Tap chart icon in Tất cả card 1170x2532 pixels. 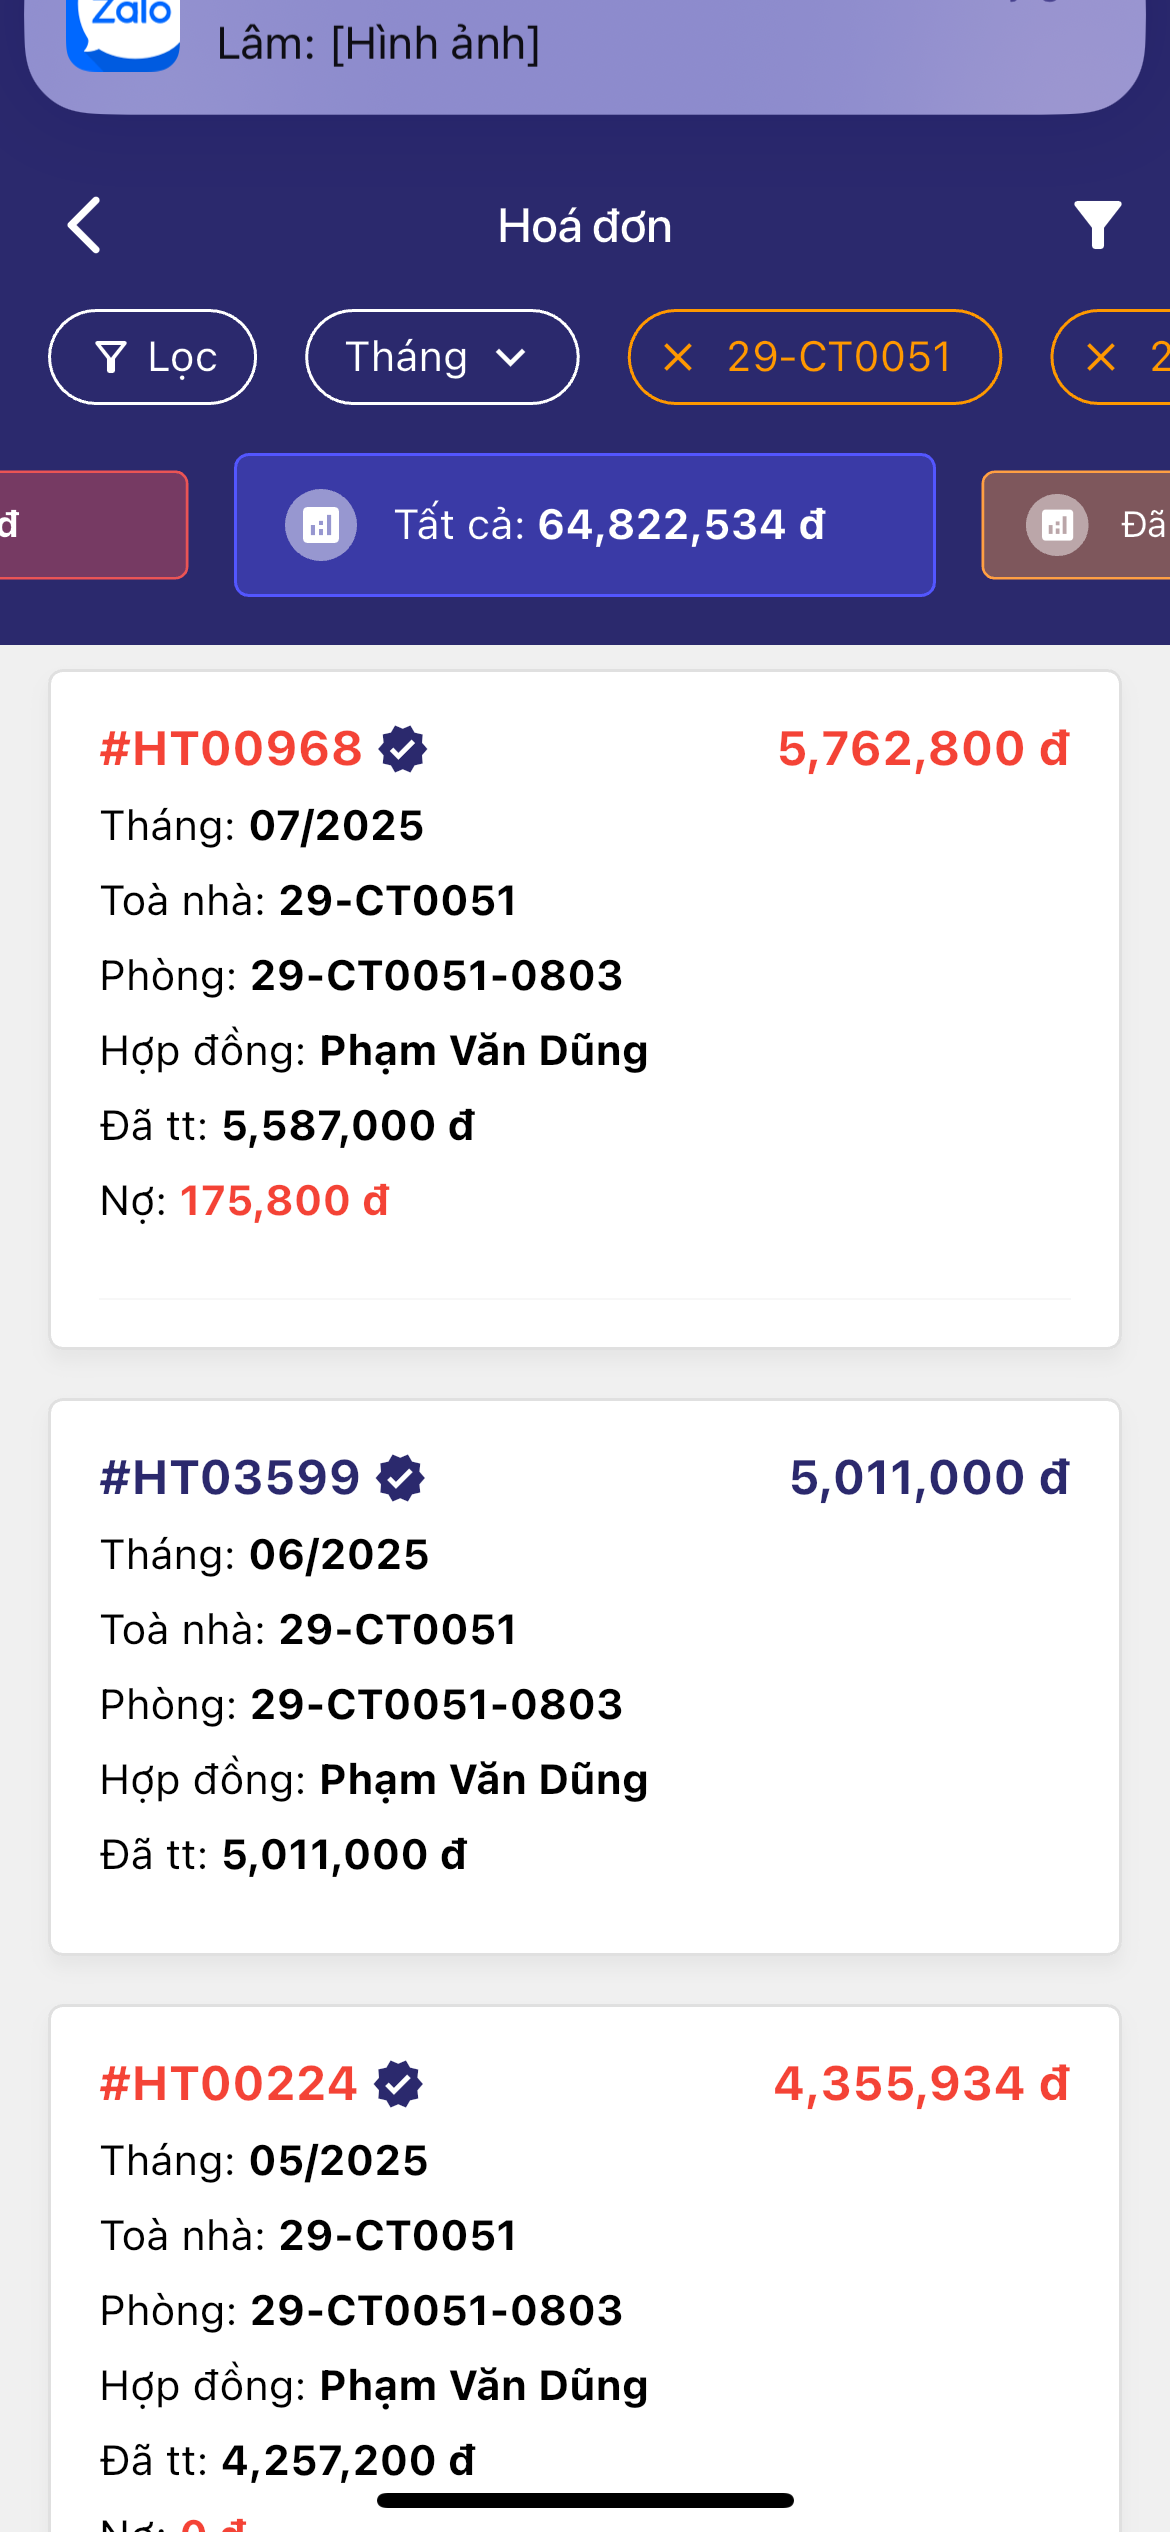(x=321, y=525)
